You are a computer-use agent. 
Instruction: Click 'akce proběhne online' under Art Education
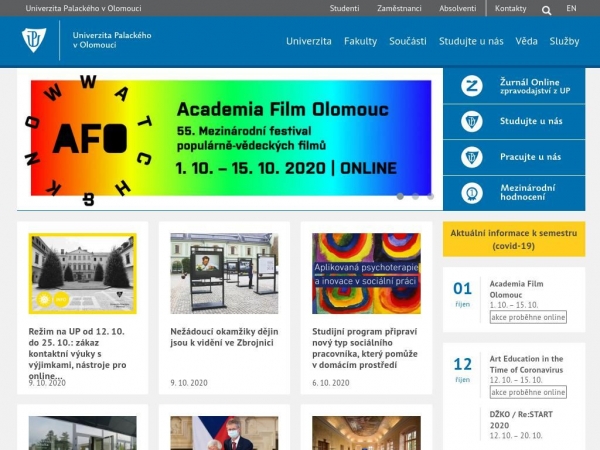click(x=528, y=392)
